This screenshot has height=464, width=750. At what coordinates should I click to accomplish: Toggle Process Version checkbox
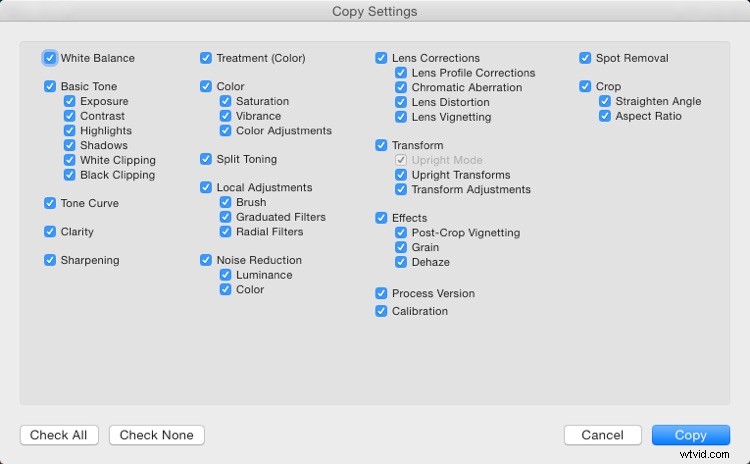[381, 294]
